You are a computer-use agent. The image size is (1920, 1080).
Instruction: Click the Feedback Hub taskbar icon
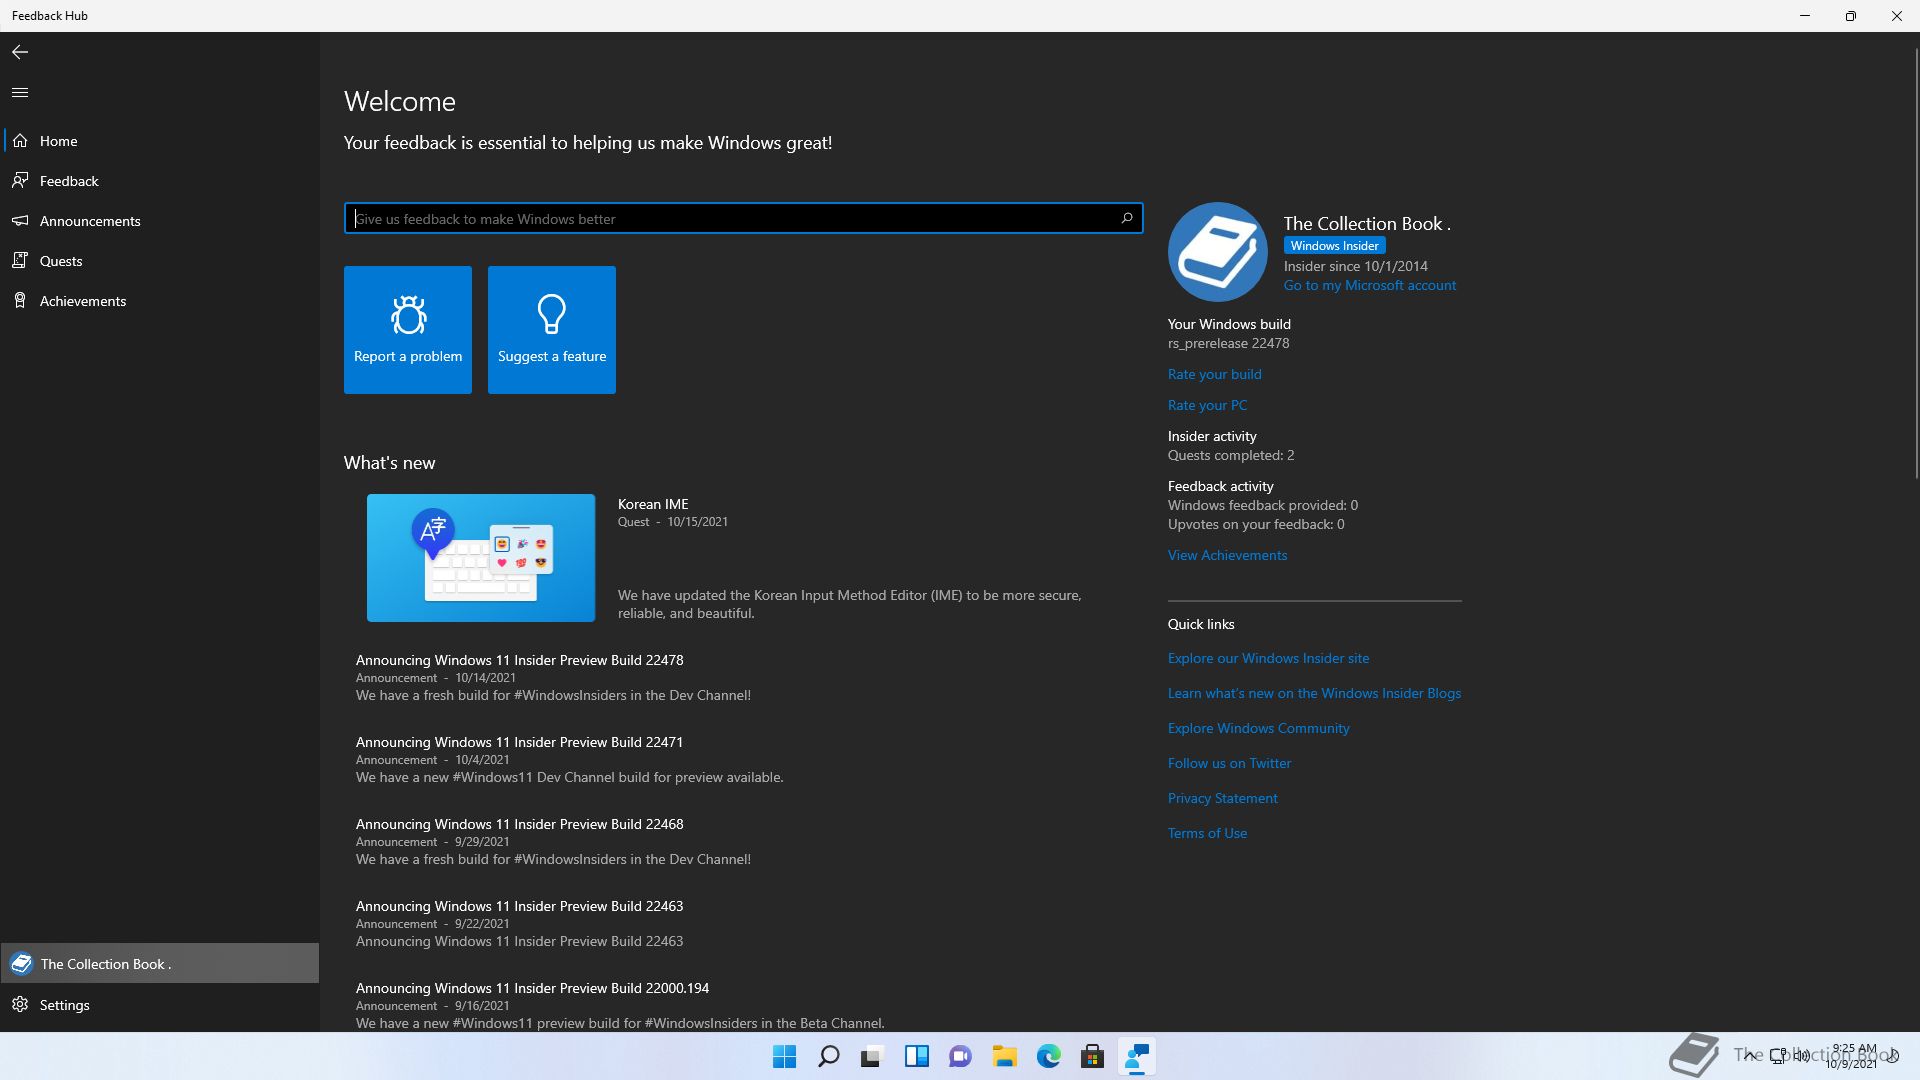(1137, 1056)
